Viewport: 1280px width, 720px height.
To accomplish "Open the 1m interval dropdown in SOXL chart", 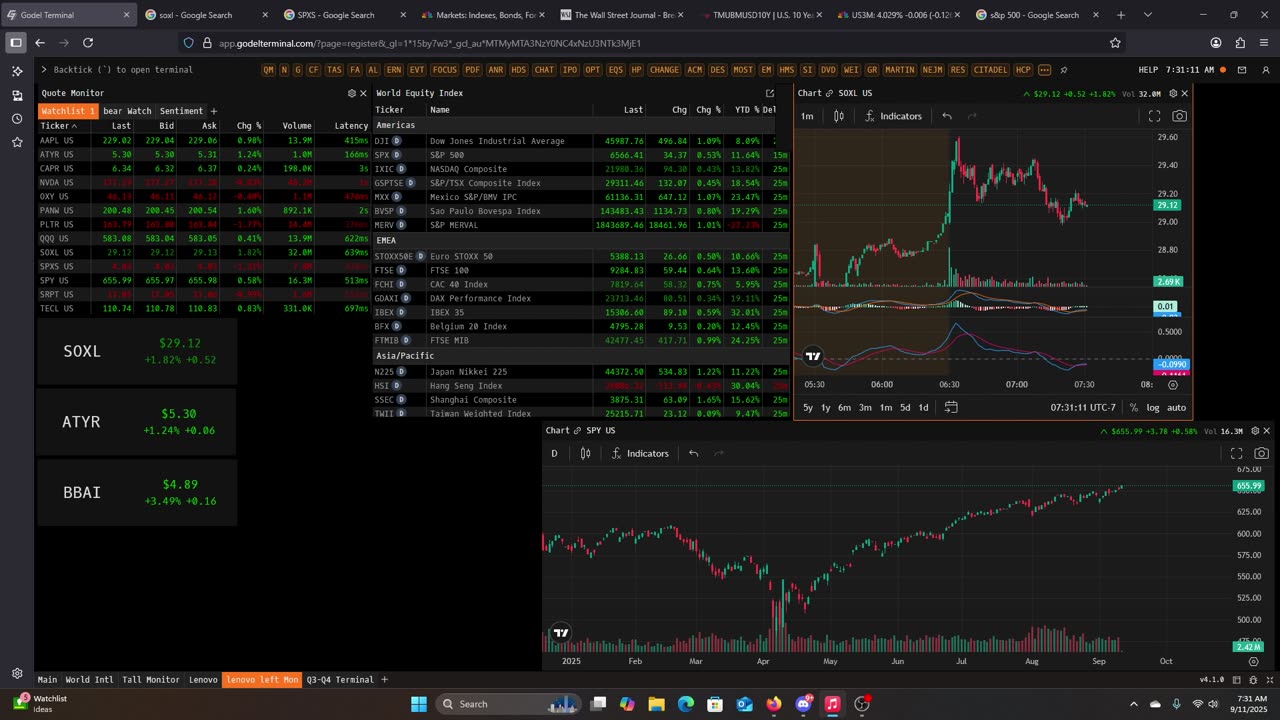I will (x=807, y=116).
